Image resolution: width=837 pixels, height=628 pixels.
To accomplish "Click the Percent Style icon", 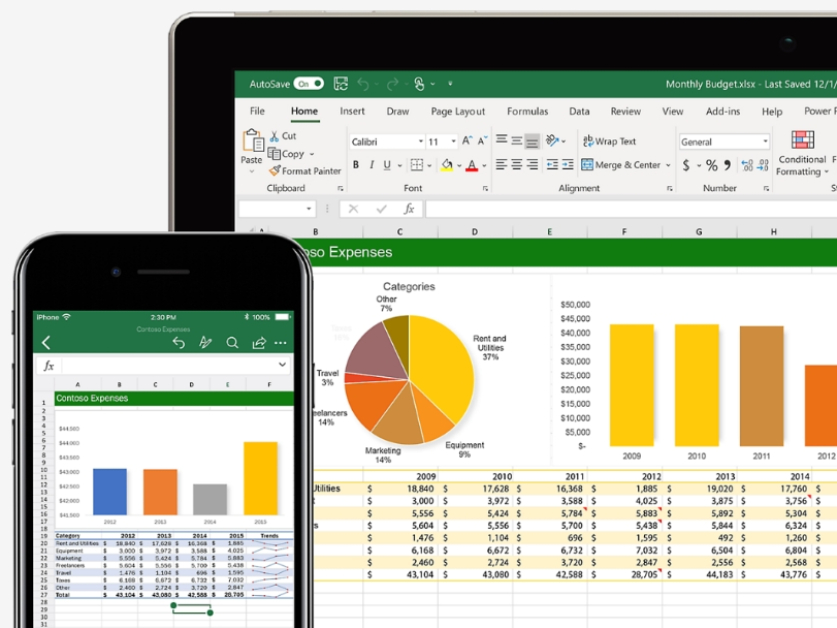I will click(x=712, y=166).
